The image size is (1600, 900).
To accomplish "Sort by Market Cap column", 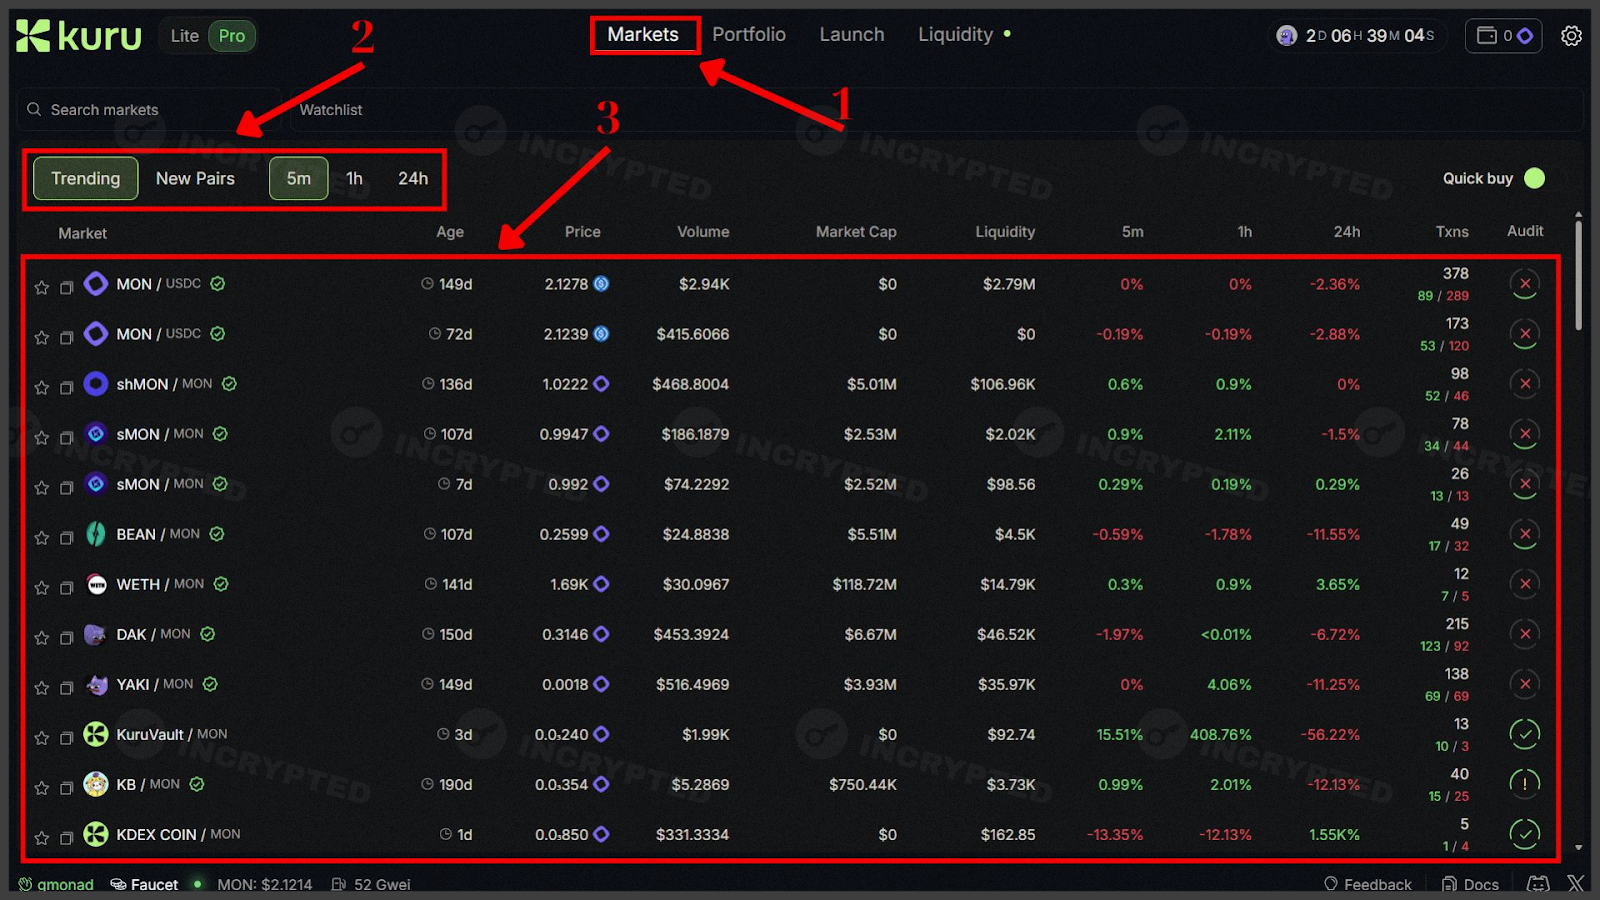I will pos(856,232).
